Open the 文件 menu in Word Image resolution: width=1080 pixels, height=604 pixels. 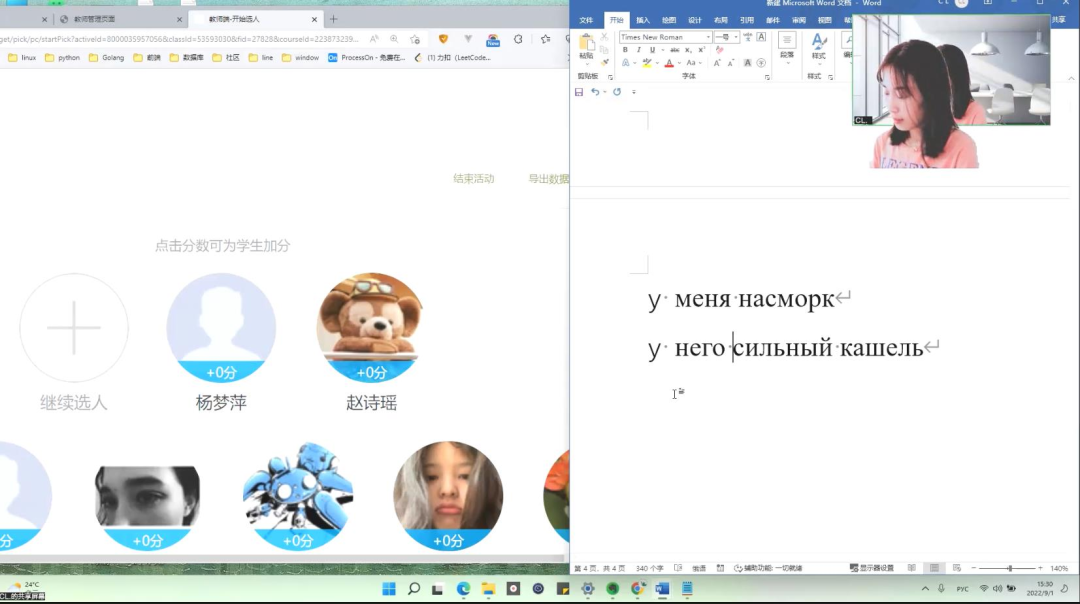point(586,20)
